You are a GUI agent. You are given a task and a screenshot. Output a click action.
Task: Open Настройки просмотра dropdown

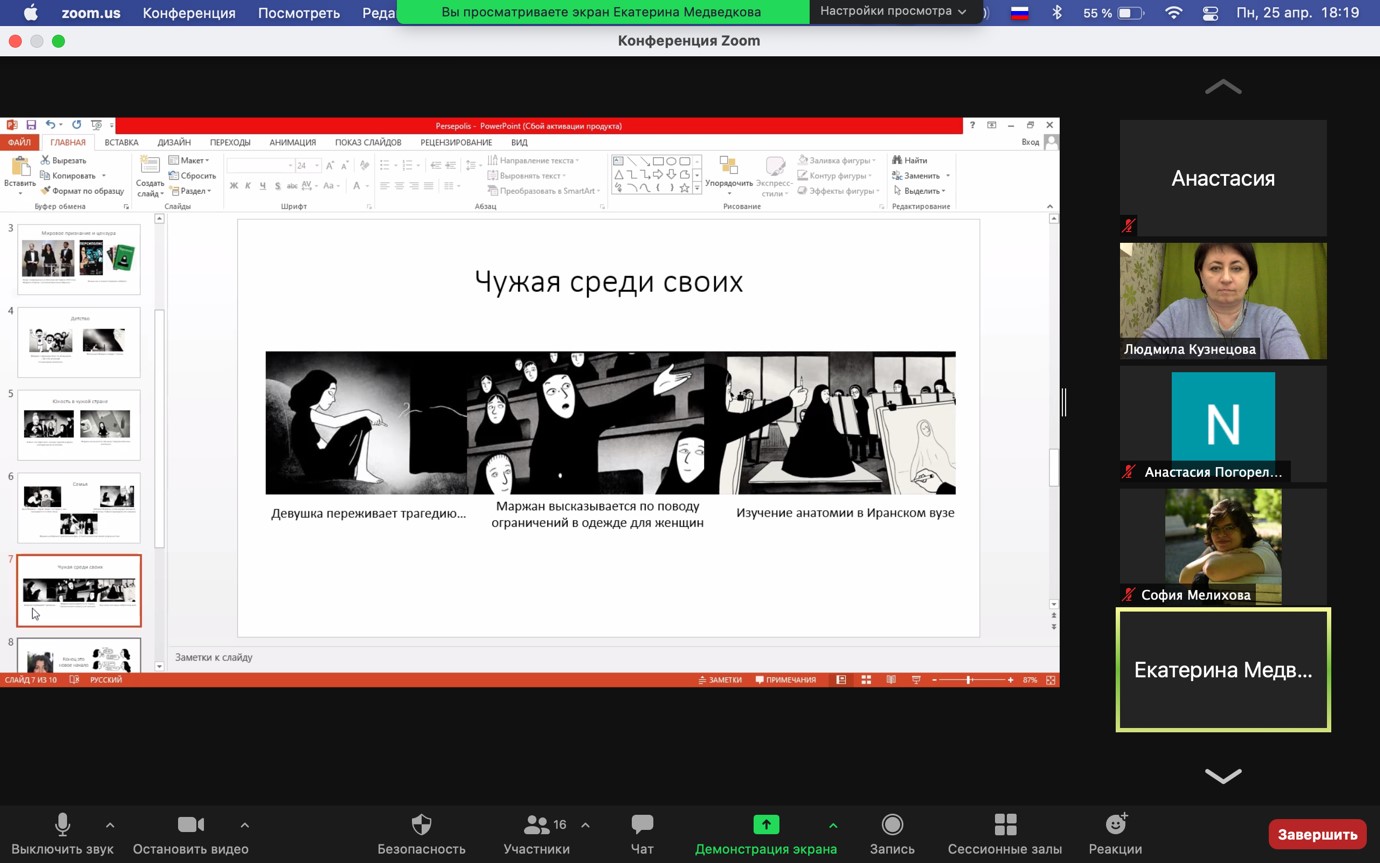[x=893, y=12]
